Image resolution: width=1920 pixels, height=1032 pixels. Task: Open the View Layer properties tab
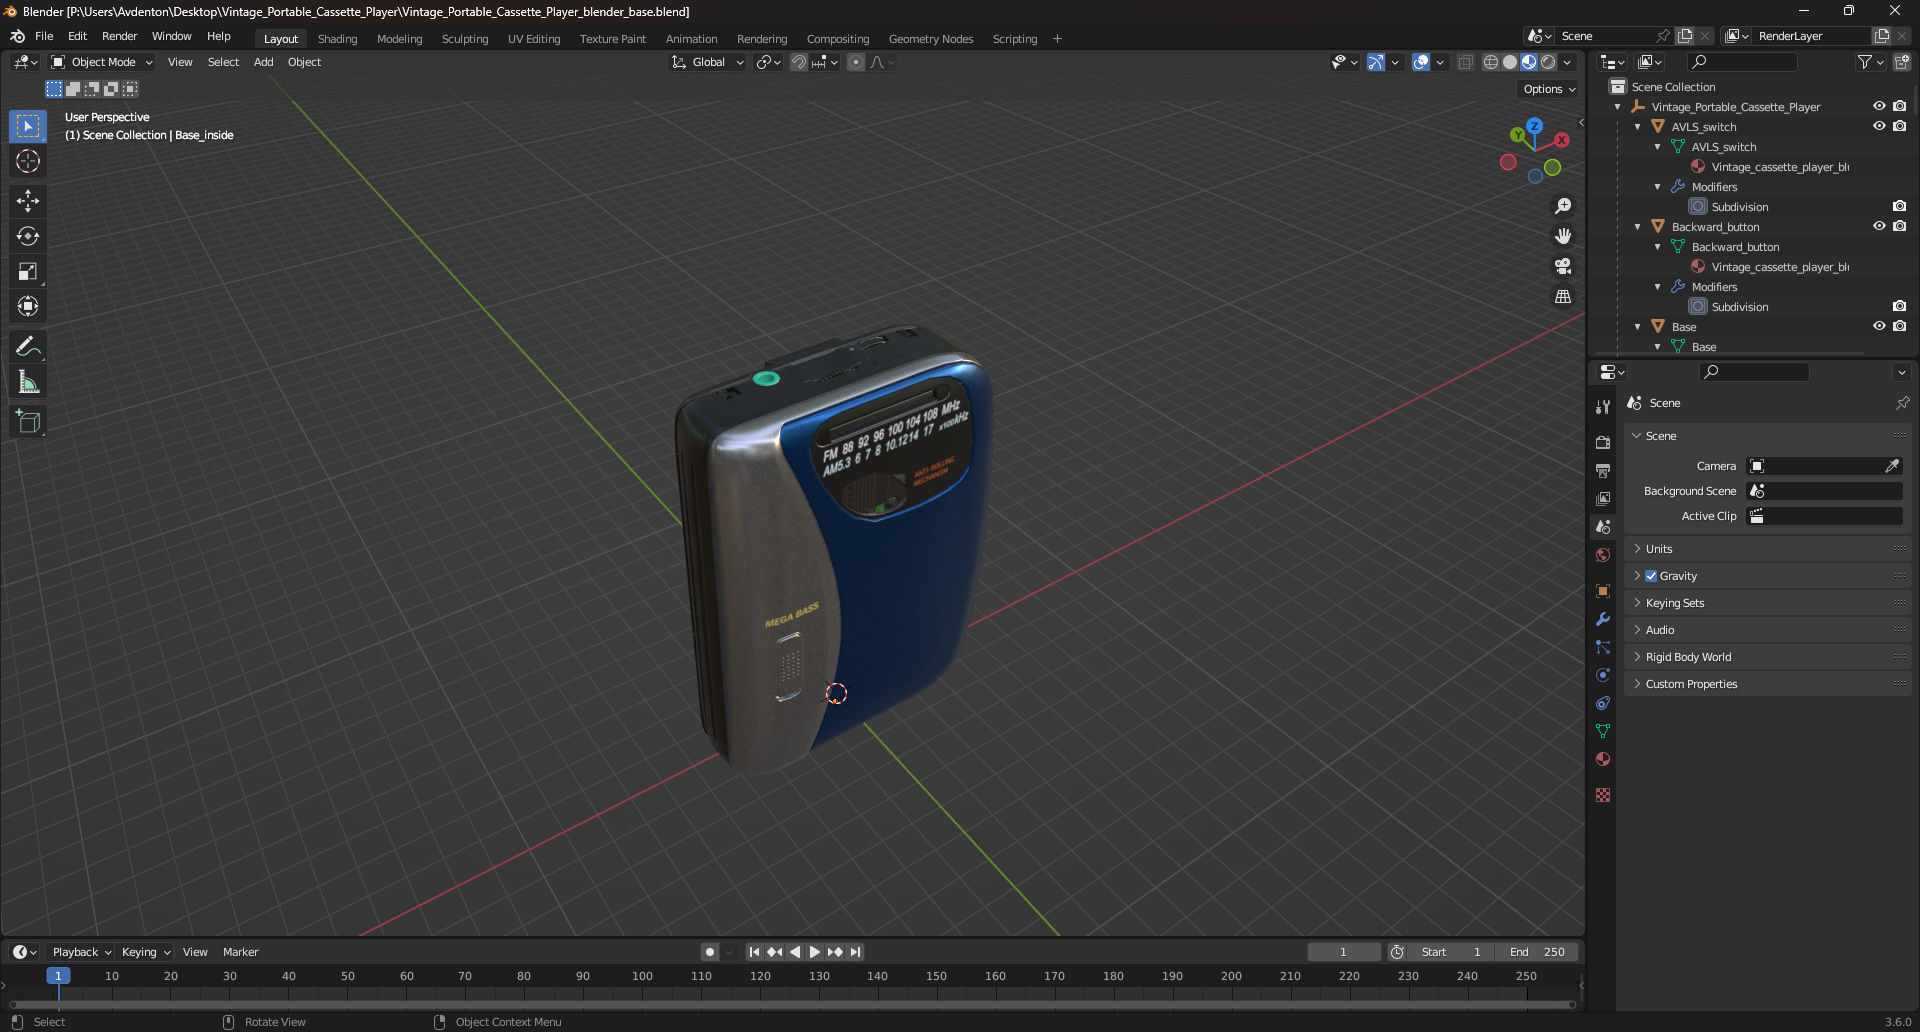click(x=1603, y=498)
